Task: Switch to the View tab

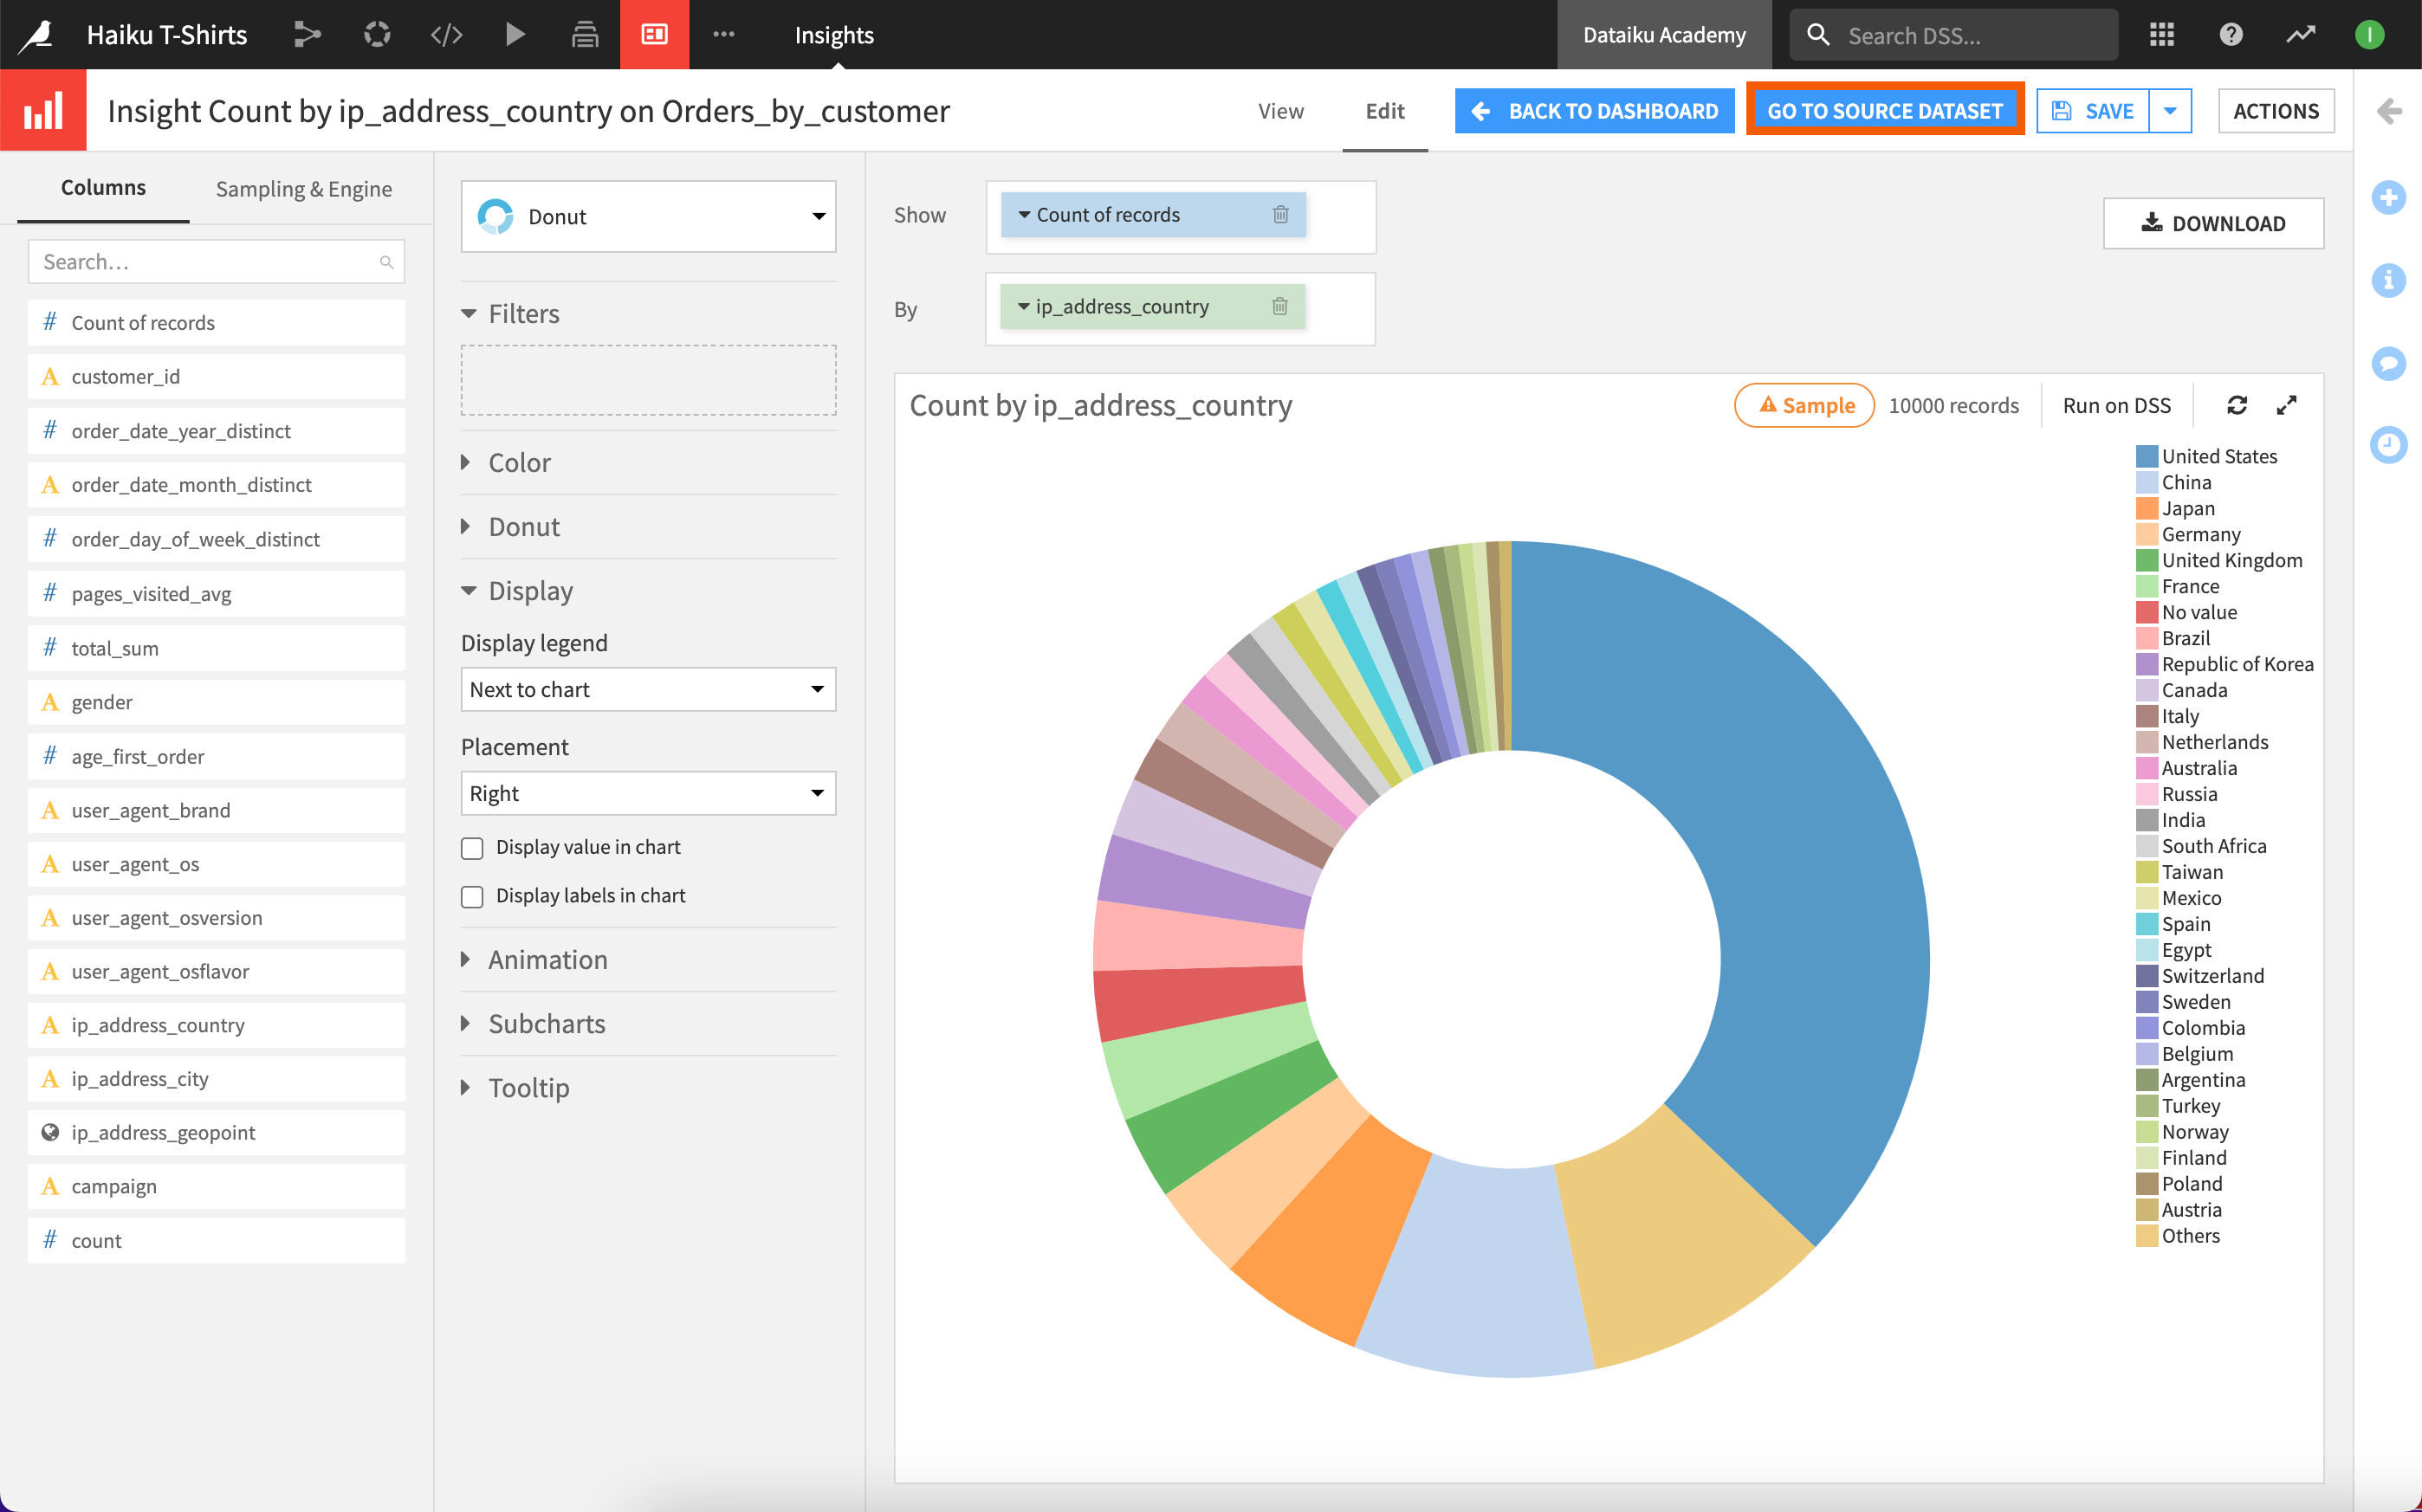Action: (1281, 111)
